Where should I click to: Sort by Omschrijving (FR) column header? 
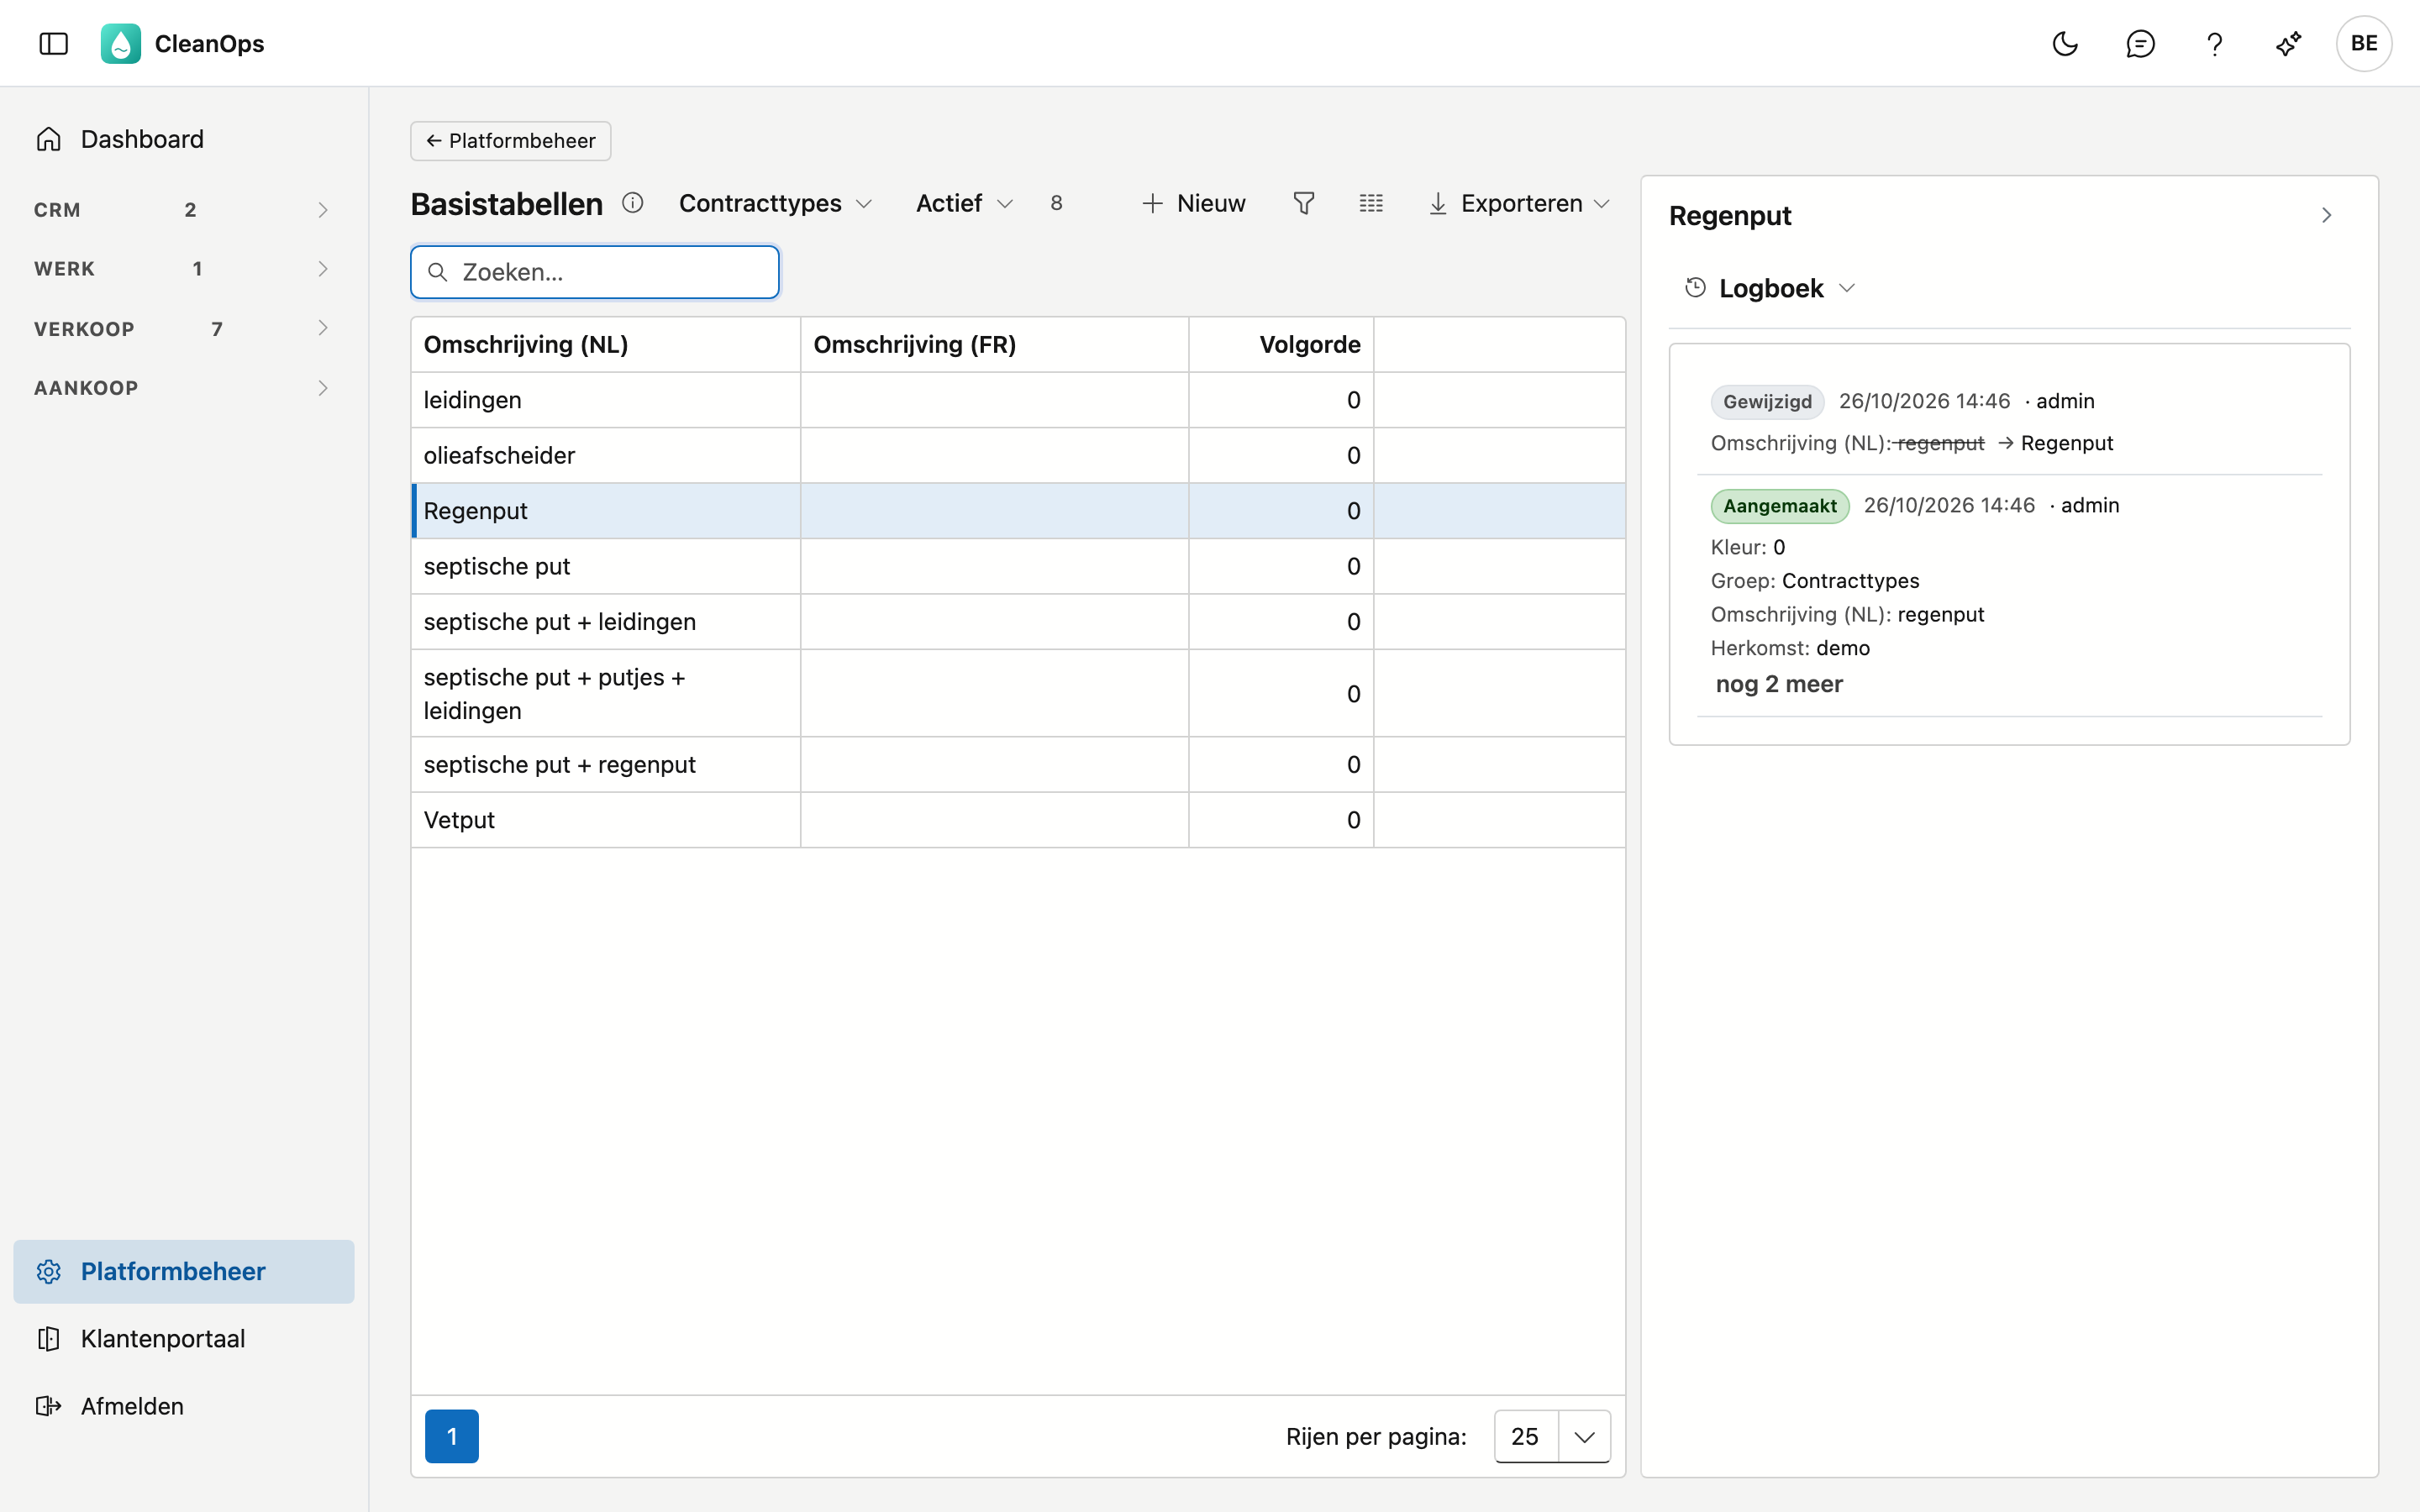pyautogui.click(x=994, y=345)
